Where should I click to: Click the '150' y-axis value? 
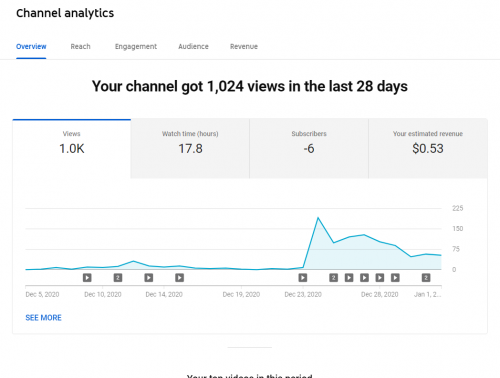click(458, 229)
